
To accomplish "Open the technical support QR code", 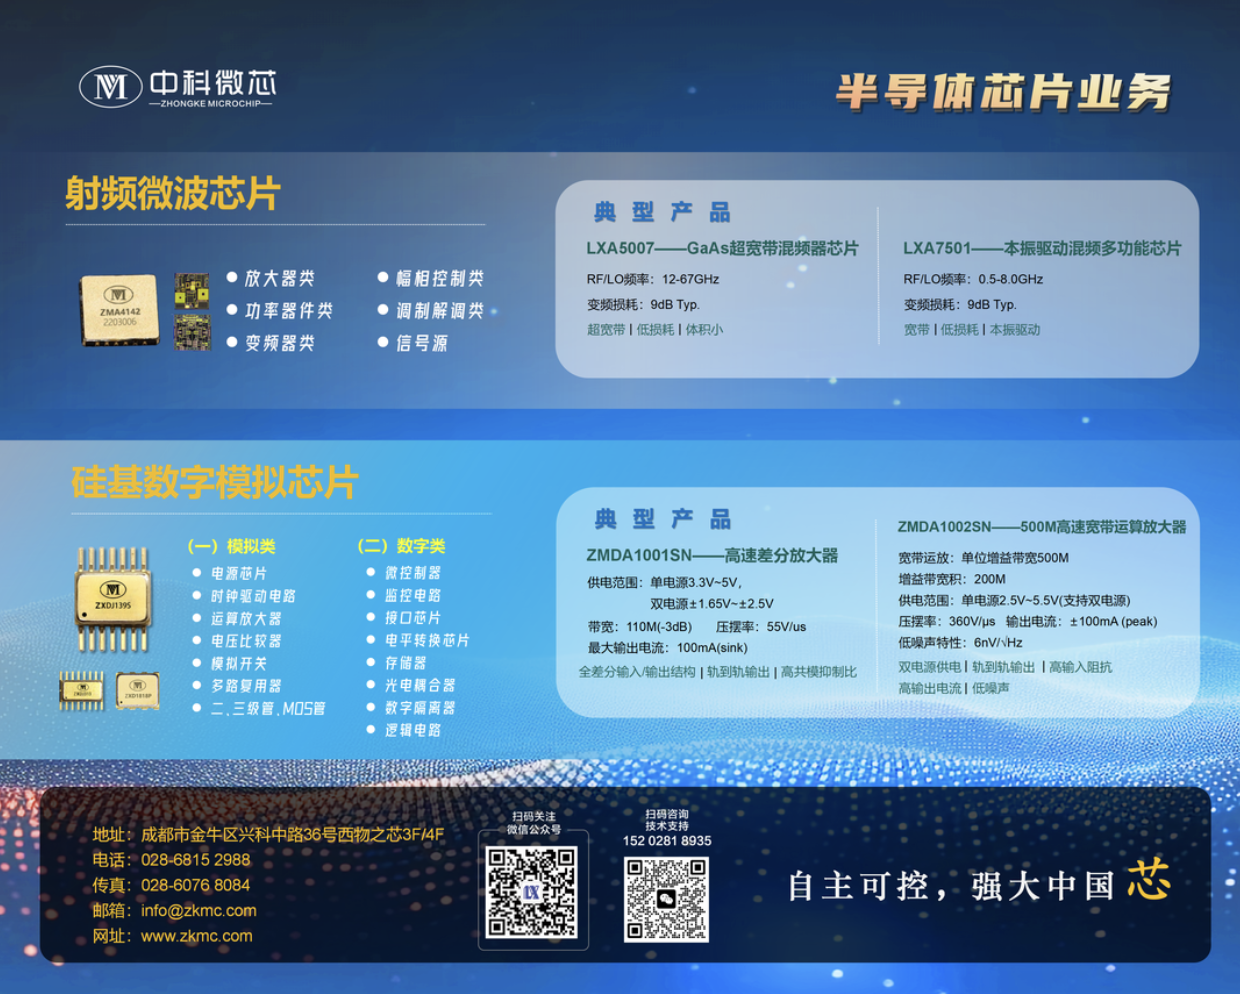I will click(666, 899).
